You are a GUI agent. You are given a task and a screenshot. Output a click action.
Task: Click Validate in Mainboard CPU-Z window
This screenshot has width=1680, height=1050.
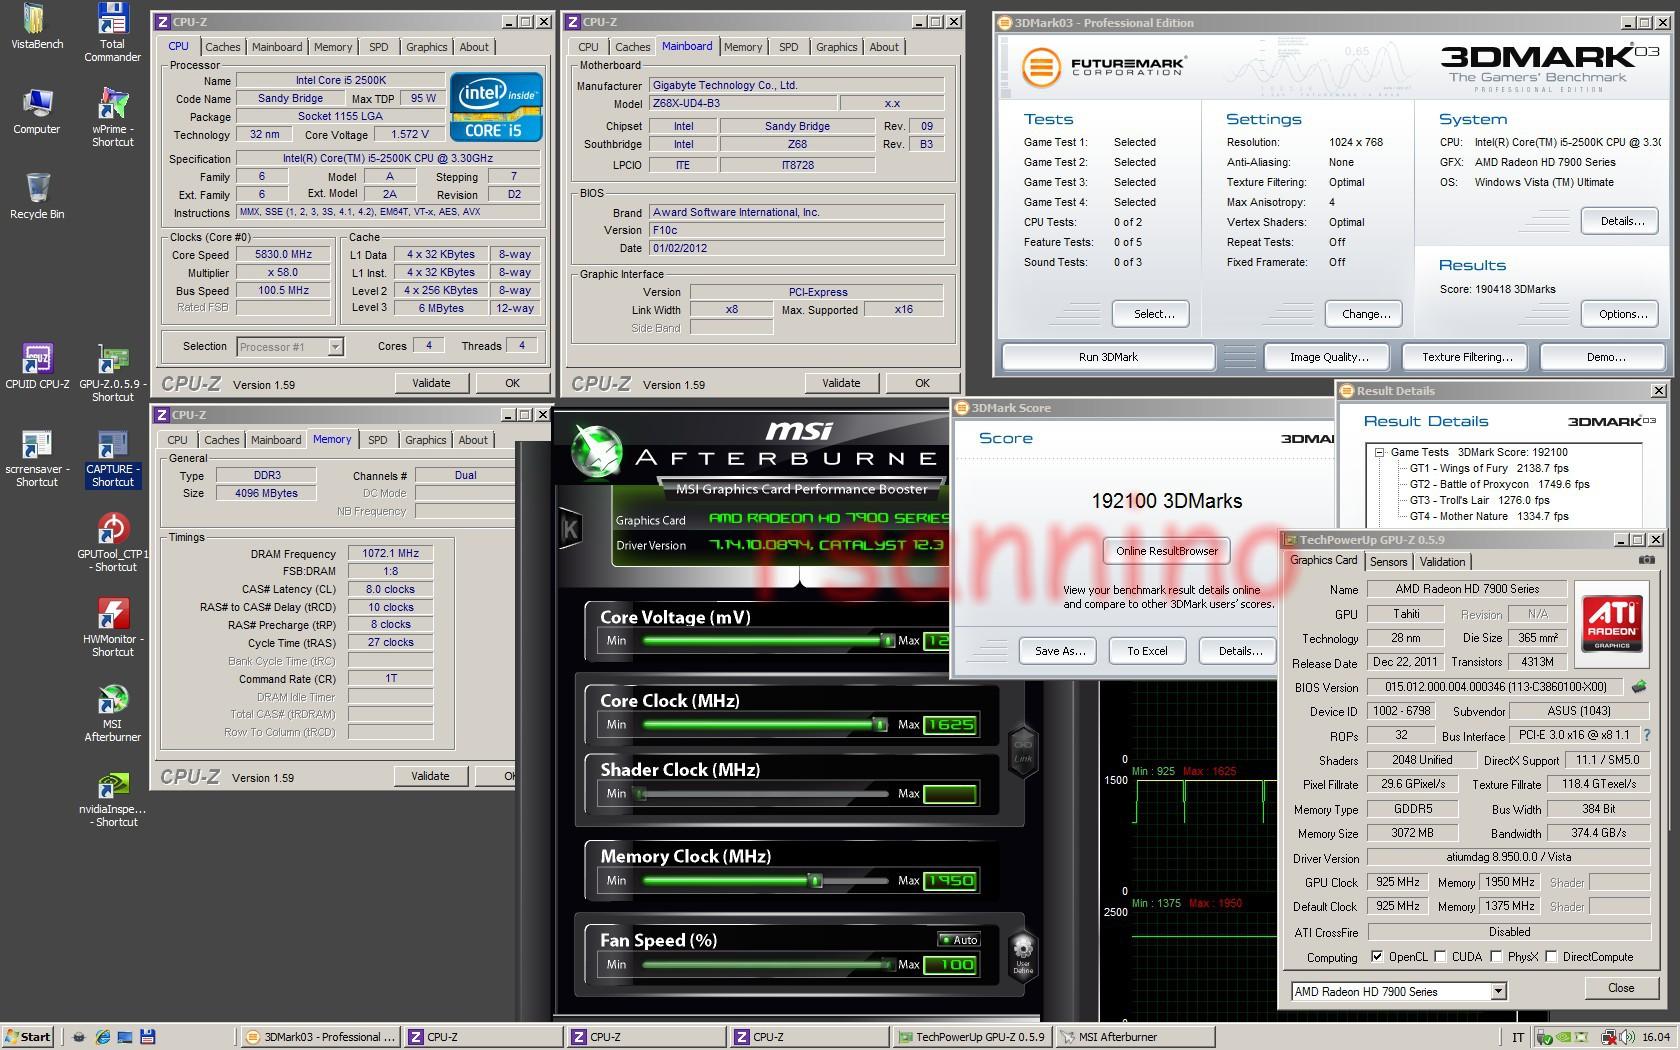(841, 383)
